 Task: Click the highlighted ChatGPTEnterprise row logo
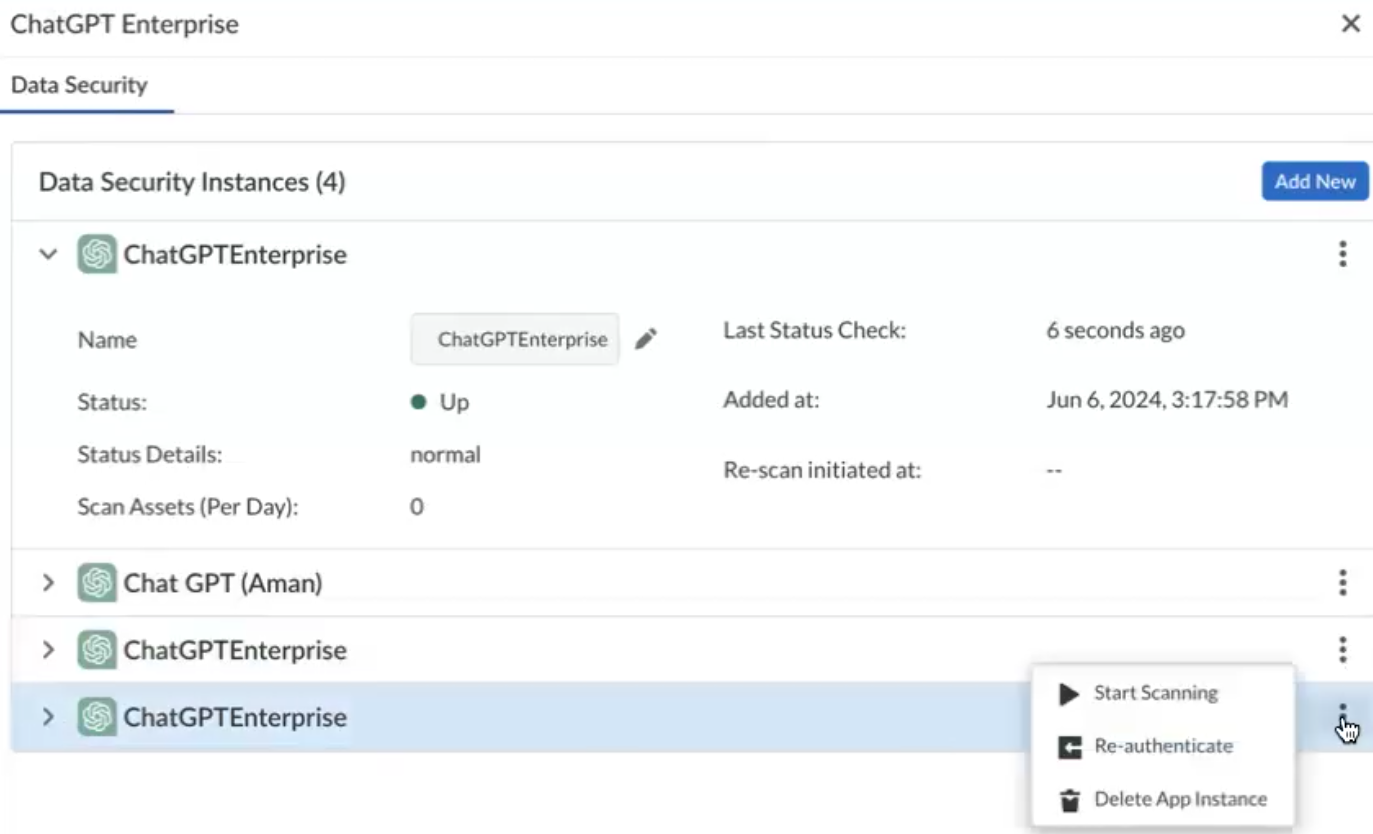point(96,717)
